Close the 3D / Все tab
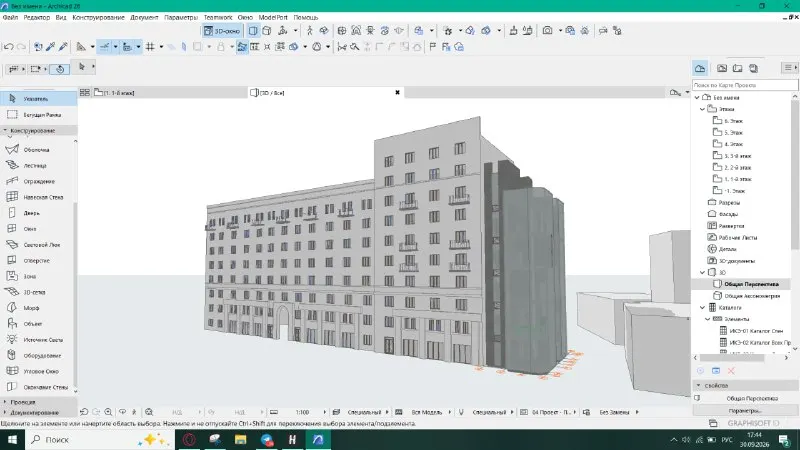This screenshot has width=800, height=450. click(397, 93)
